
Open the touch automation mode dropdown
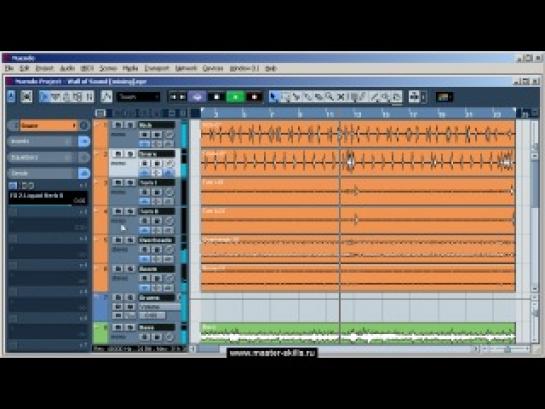(x=138, y=97)
